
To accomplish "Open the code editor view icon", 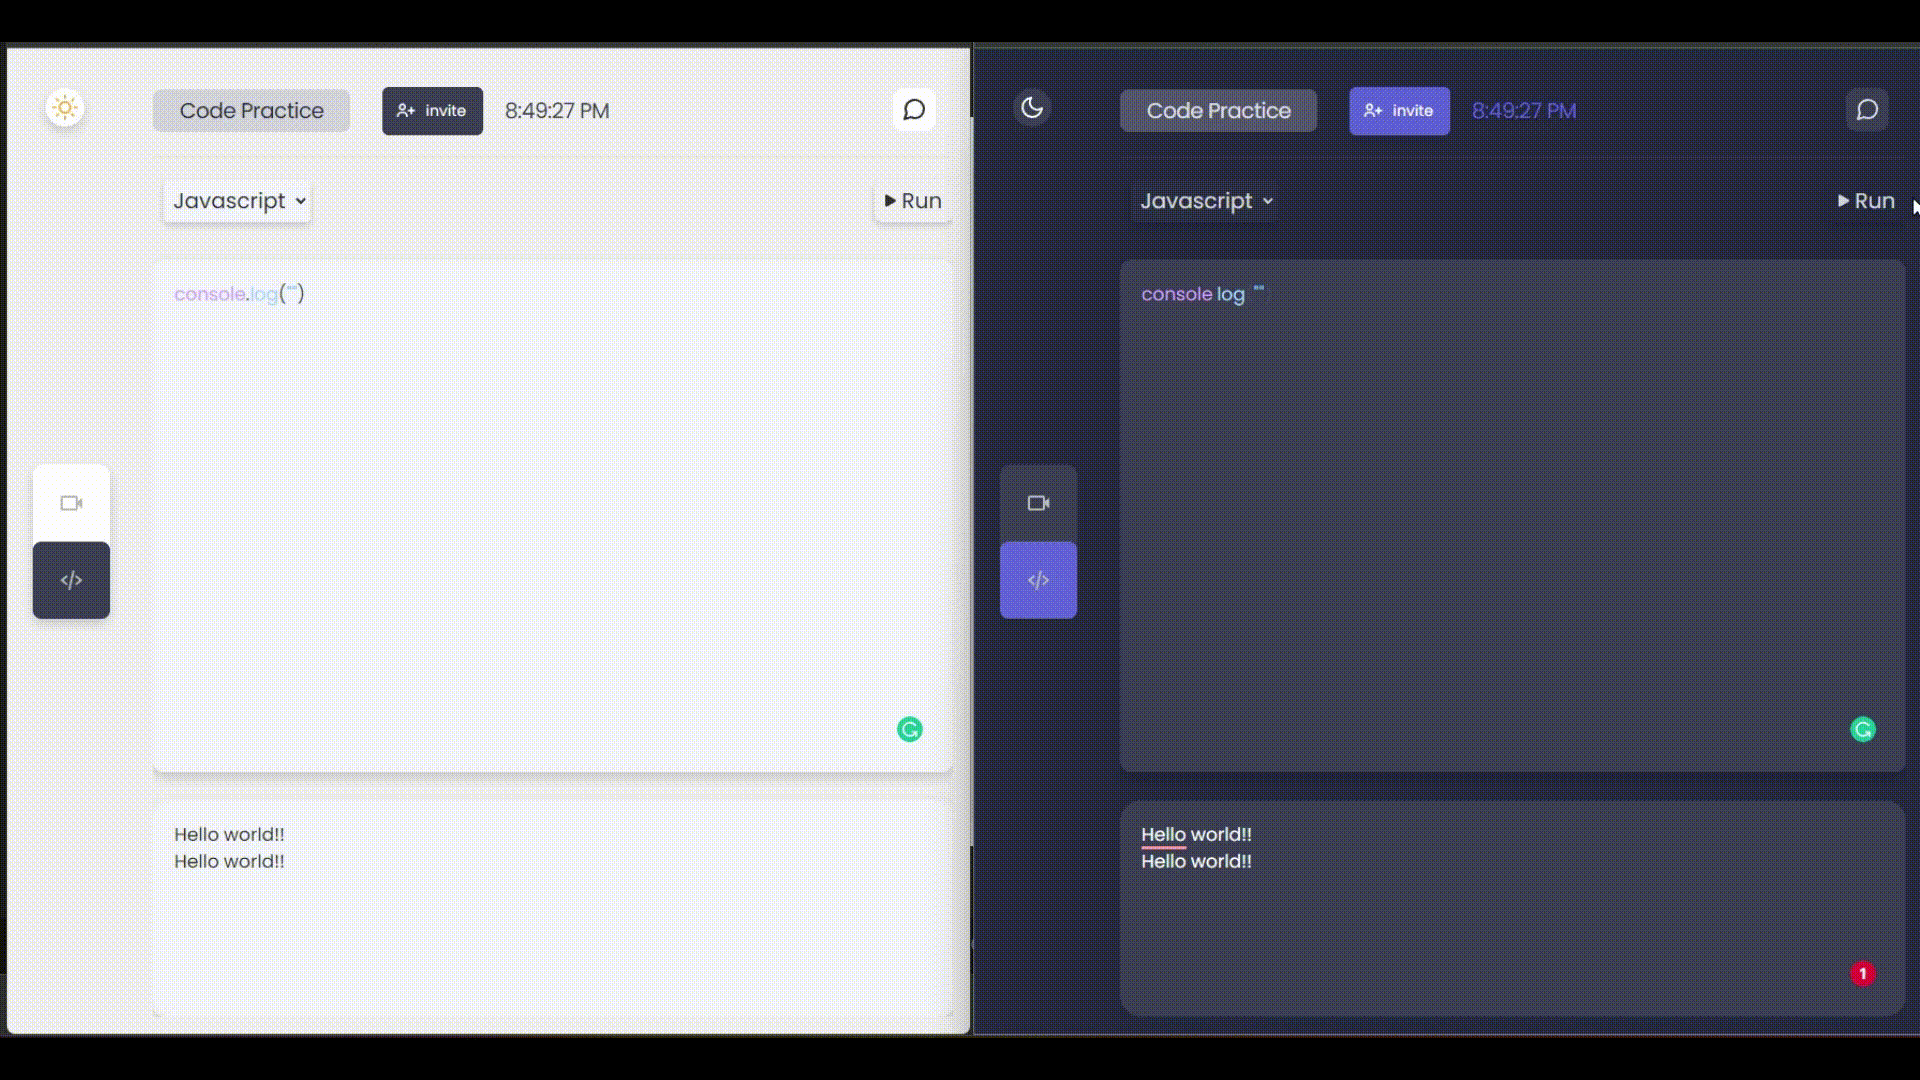I will tap(71, 580).
